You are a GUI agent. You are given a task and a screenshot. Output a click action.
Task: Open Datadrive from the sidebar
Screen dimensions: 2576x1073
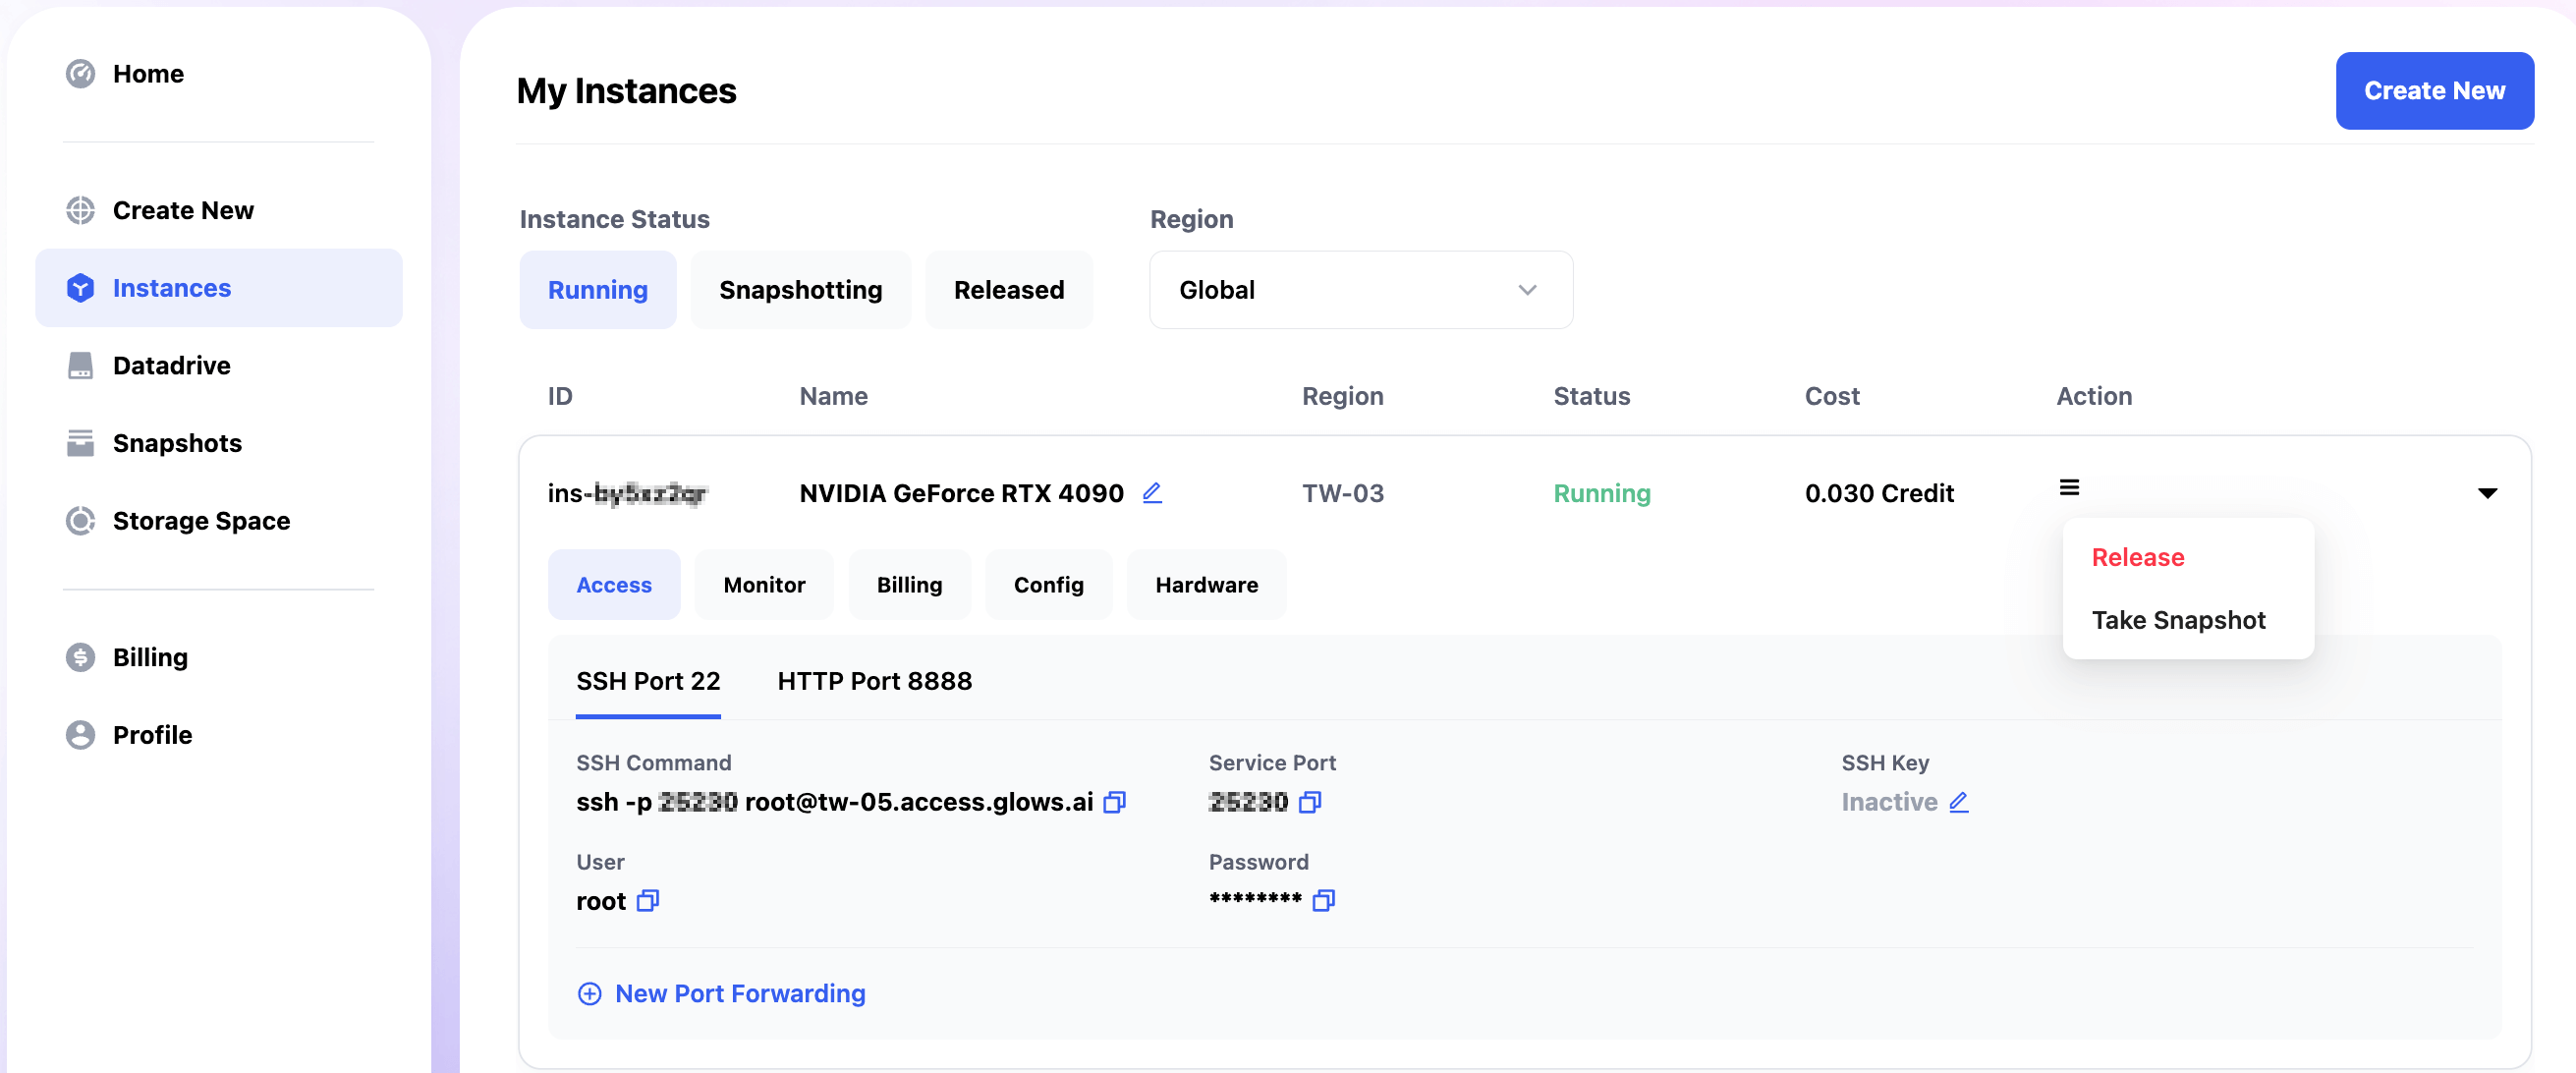coord(172,366)
